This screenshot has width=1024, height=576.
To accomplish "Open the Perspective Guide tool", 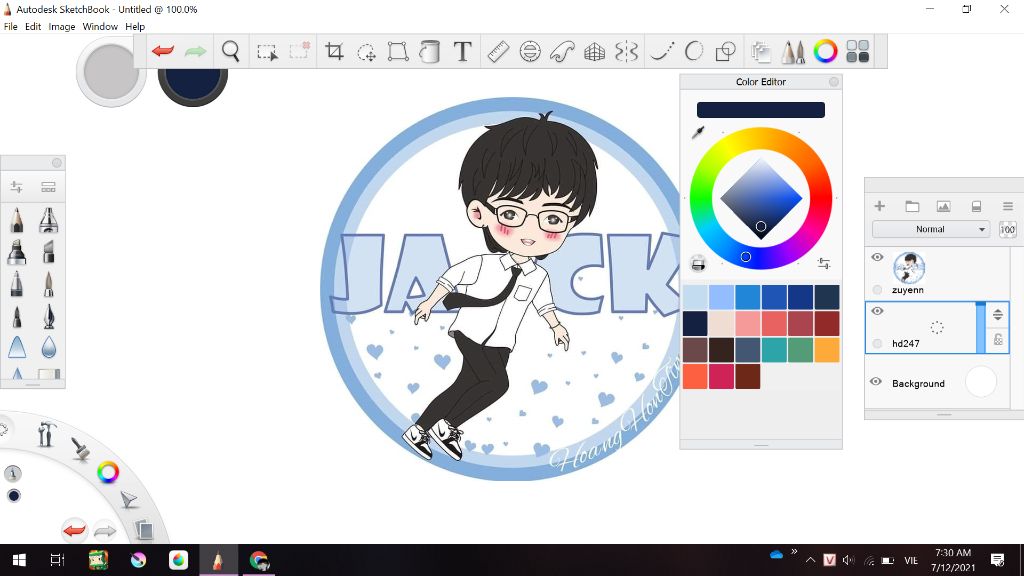I will pos(594,52).
